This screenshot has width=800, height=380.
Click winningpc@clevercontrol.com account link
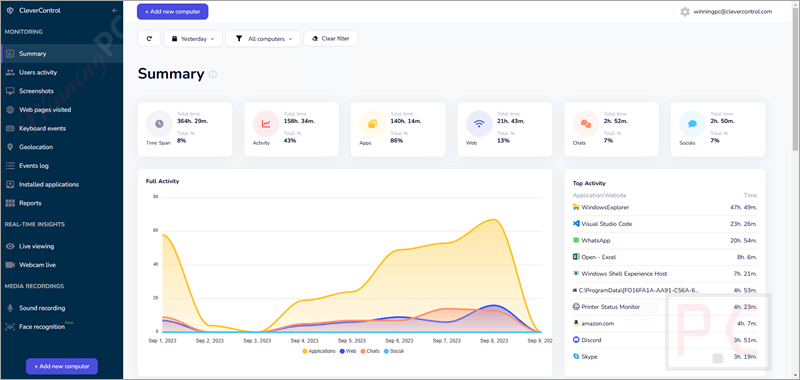coord(733,11)
